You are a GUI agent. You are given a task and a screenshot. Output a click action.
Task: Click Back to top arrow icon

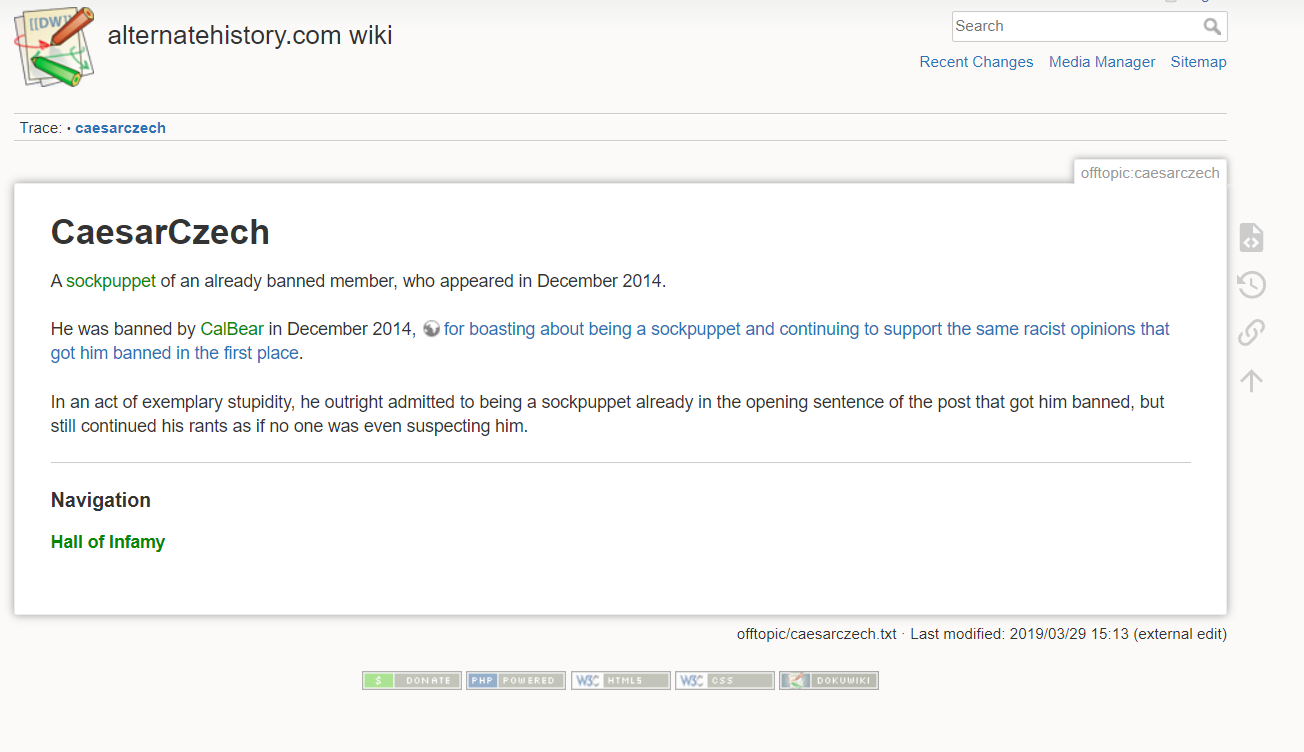click(x=1251, y=380)
